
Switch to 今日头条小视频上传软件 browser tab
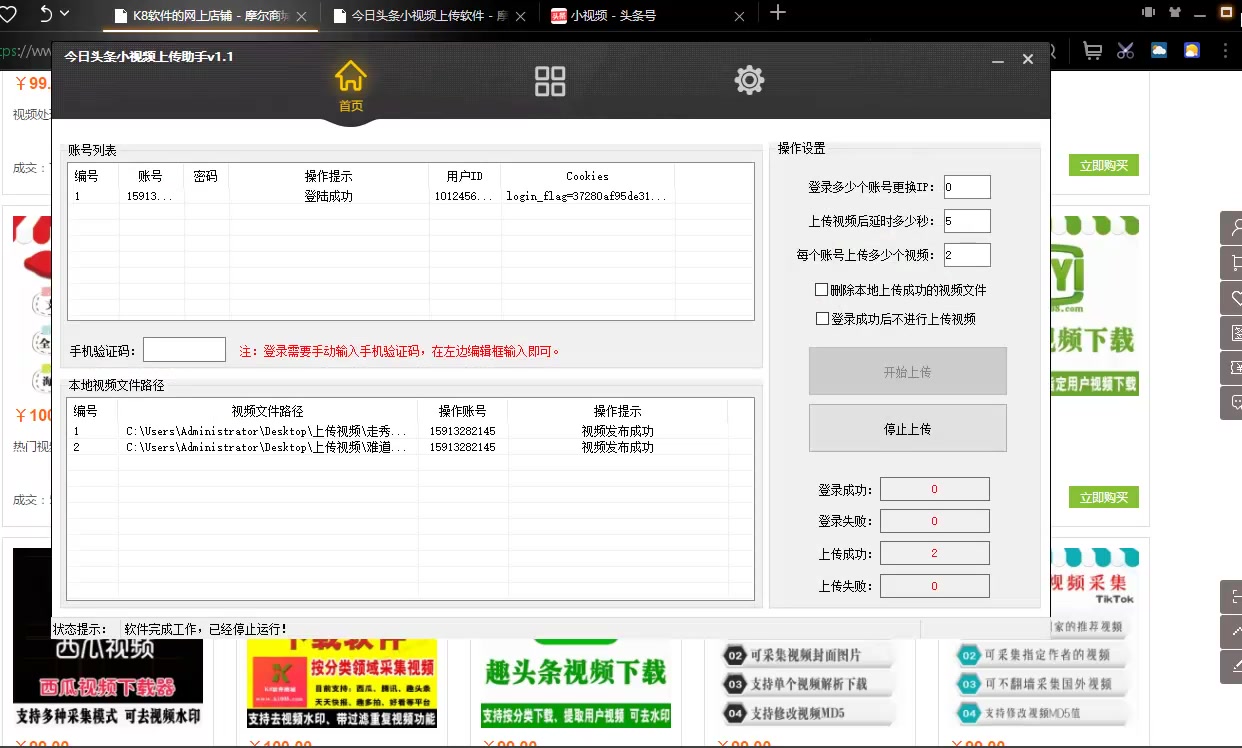(x=427, y=16)
